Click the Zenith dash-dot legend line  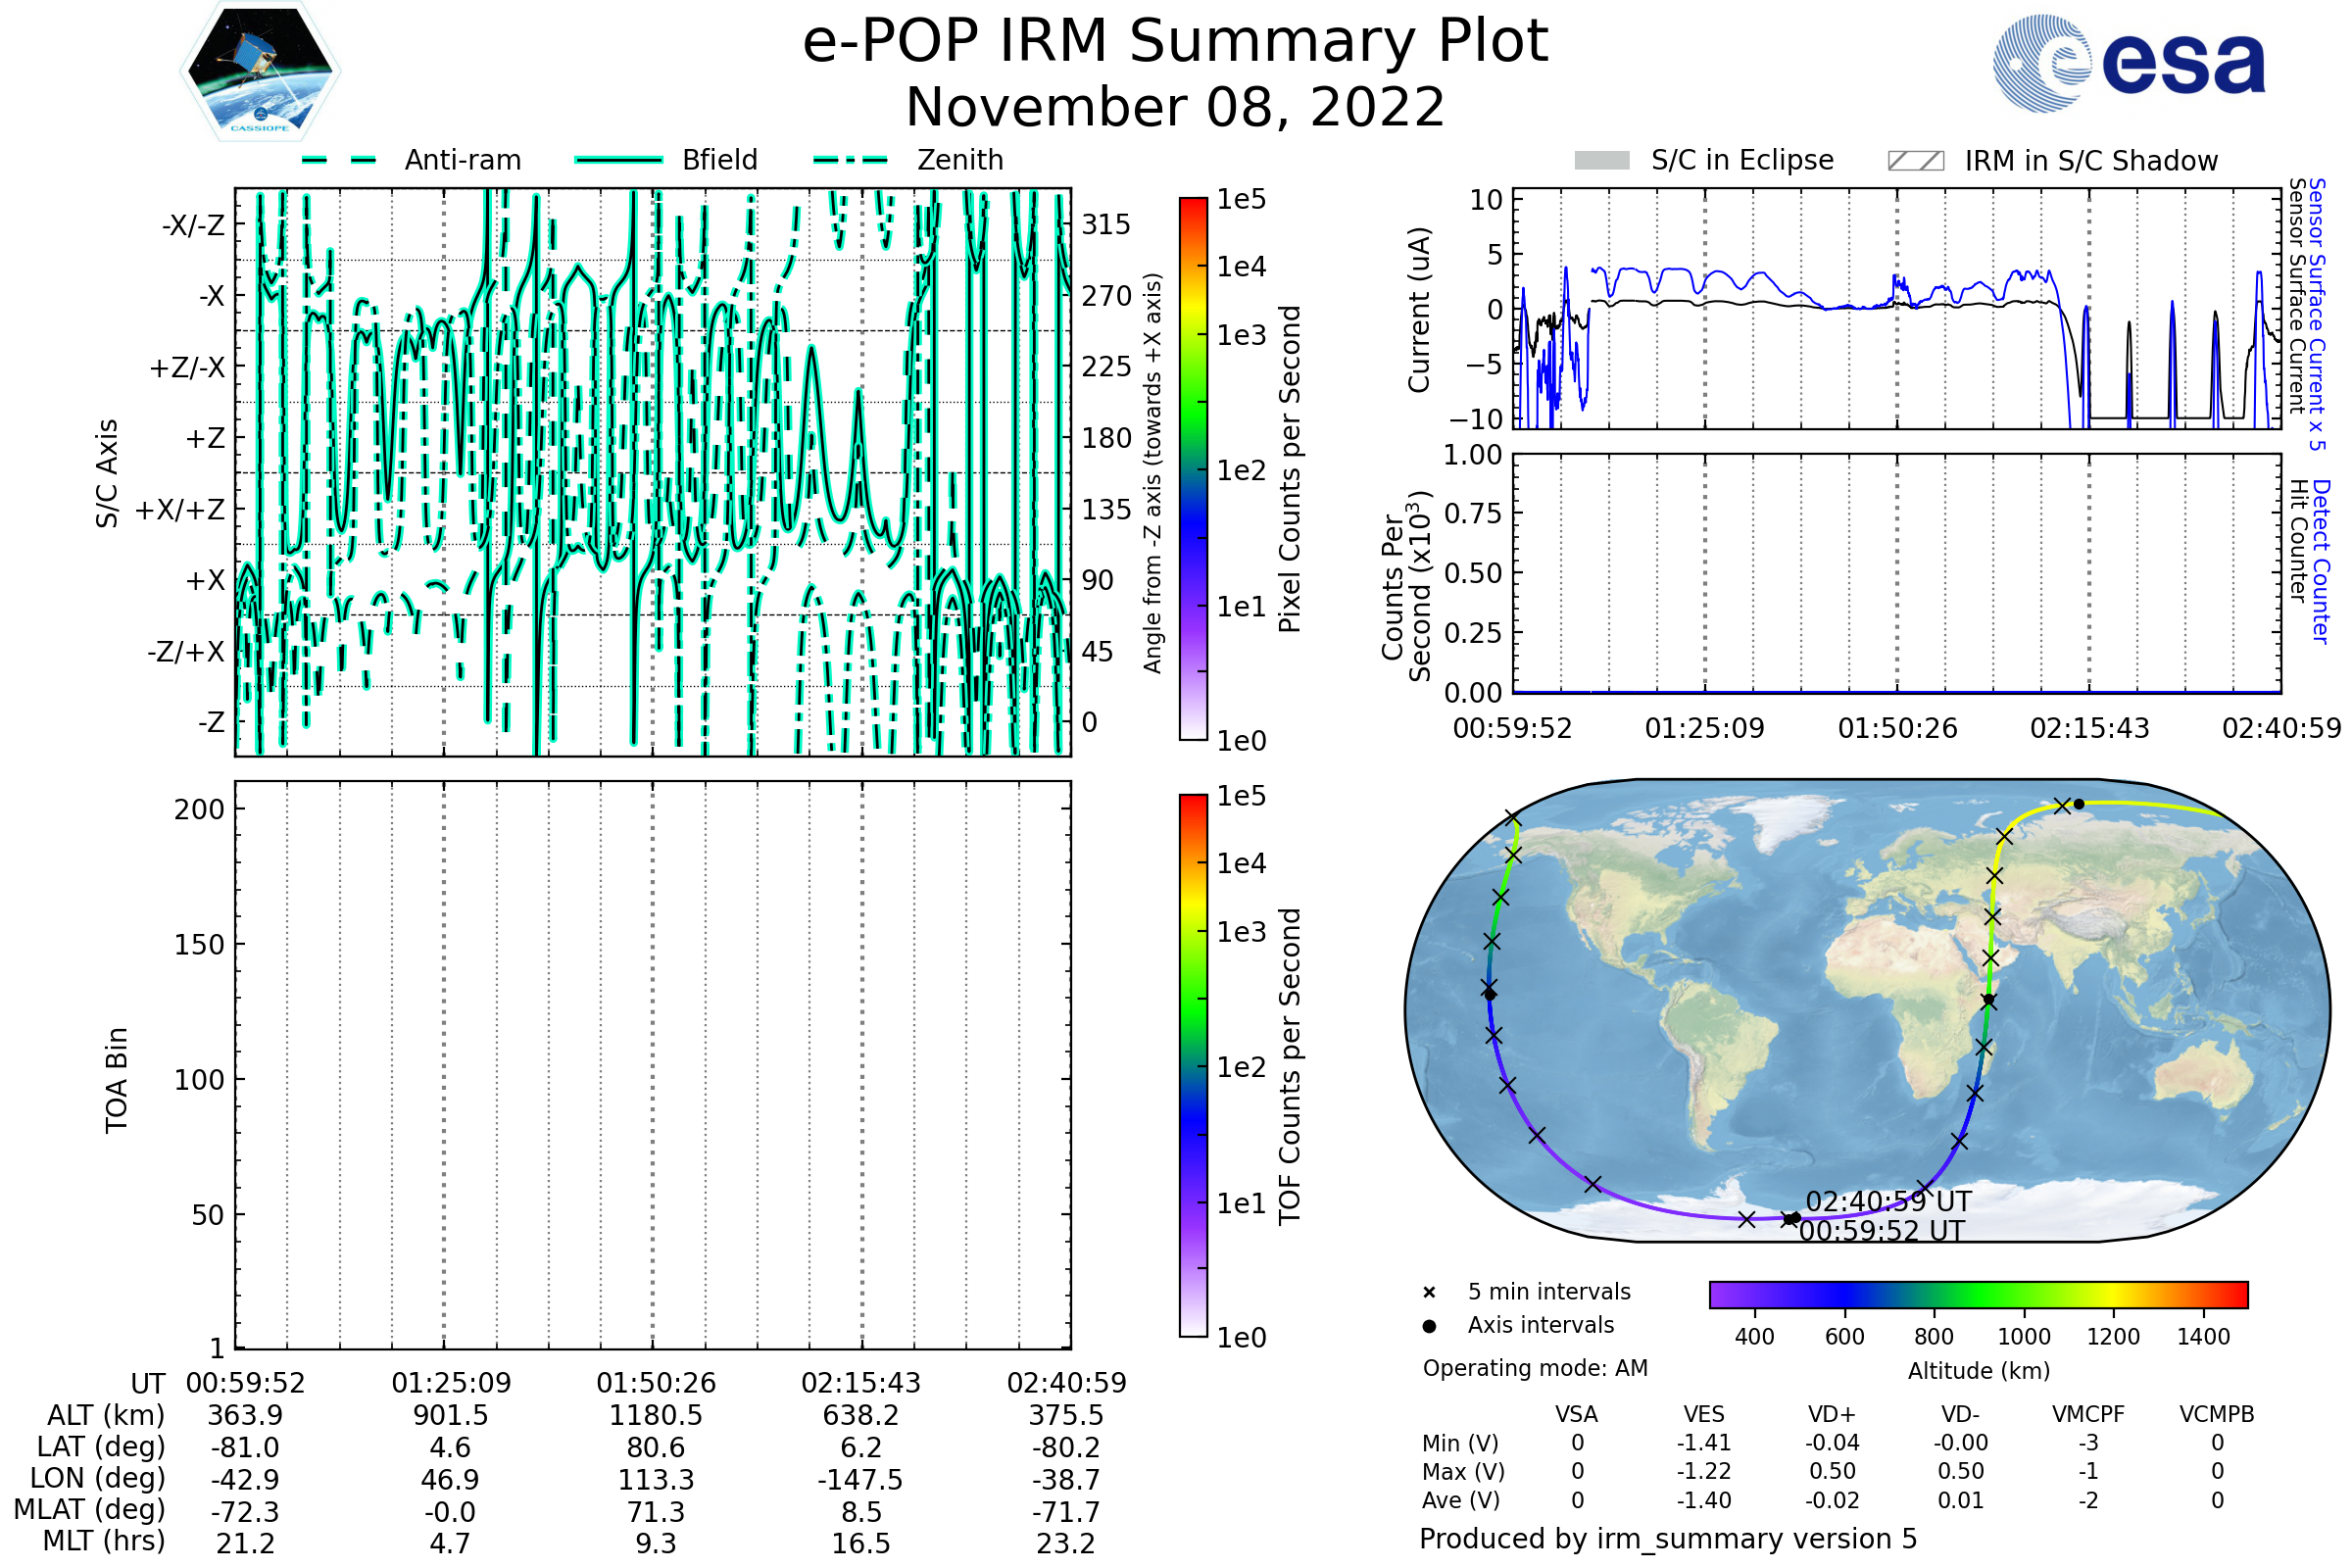tap(850, 160)
